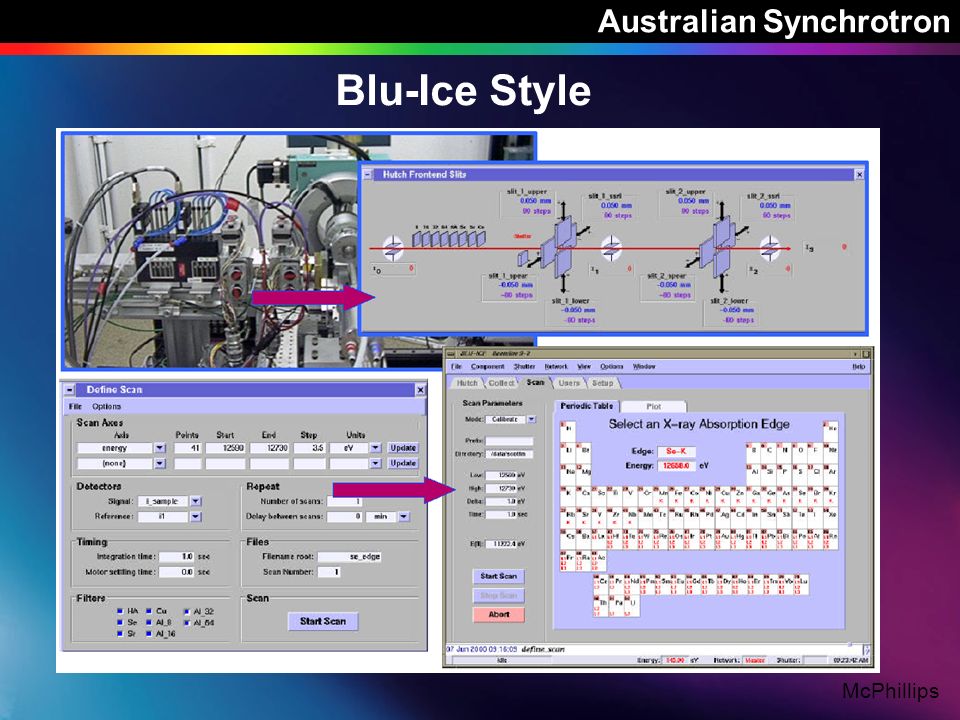
Task: Open the Reference detector dropdown
Action: coord(196,516)
